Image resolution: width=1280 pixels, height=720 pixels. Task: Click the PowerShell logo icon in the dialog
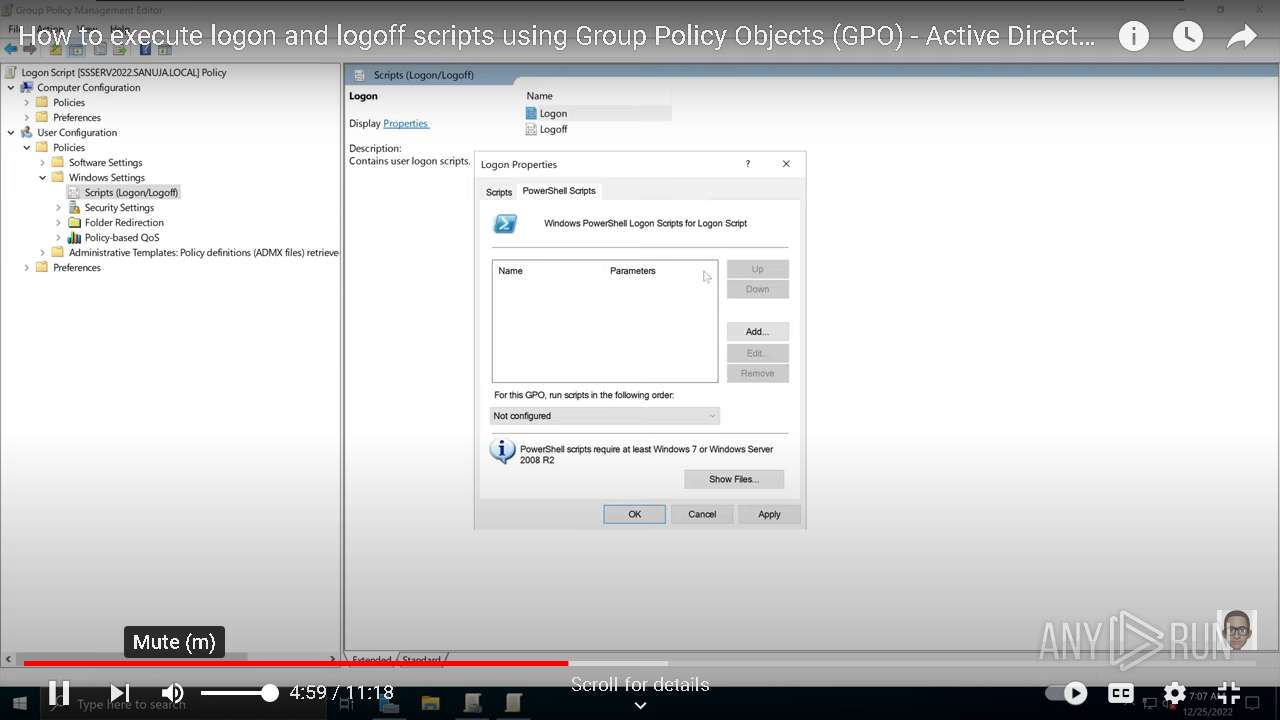(x=505, y=224)
